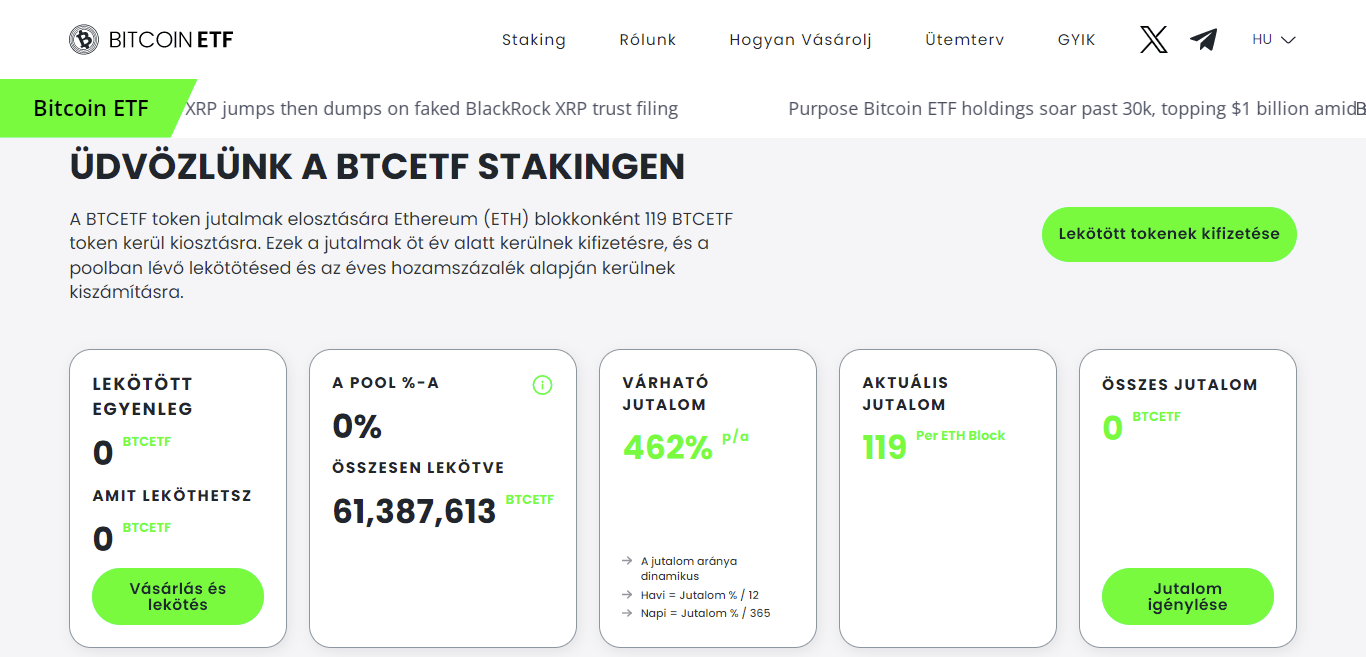Image resolution: width=1366 pixels, height=657 pixels.
Task: Click the ÖSSZESEN LEKÖTVE label
Action: [x=418, y=468]
